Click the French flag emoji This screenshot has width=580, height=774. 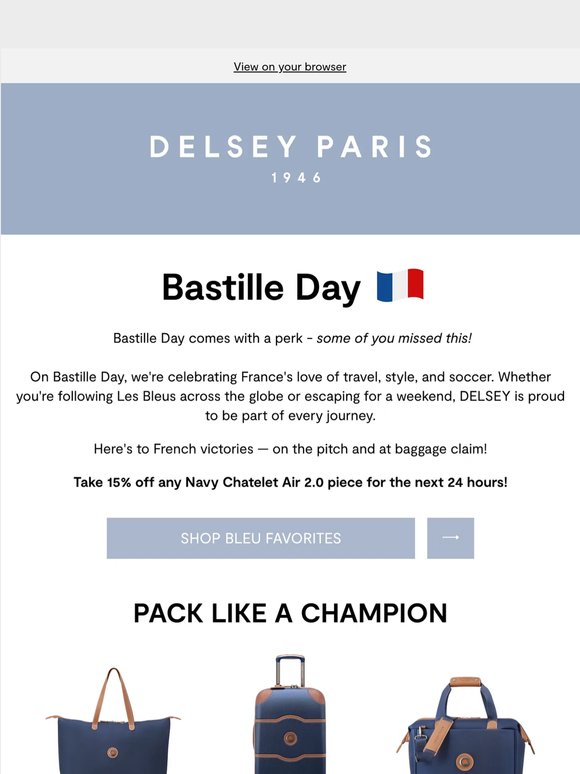click(x=400, y=285)
